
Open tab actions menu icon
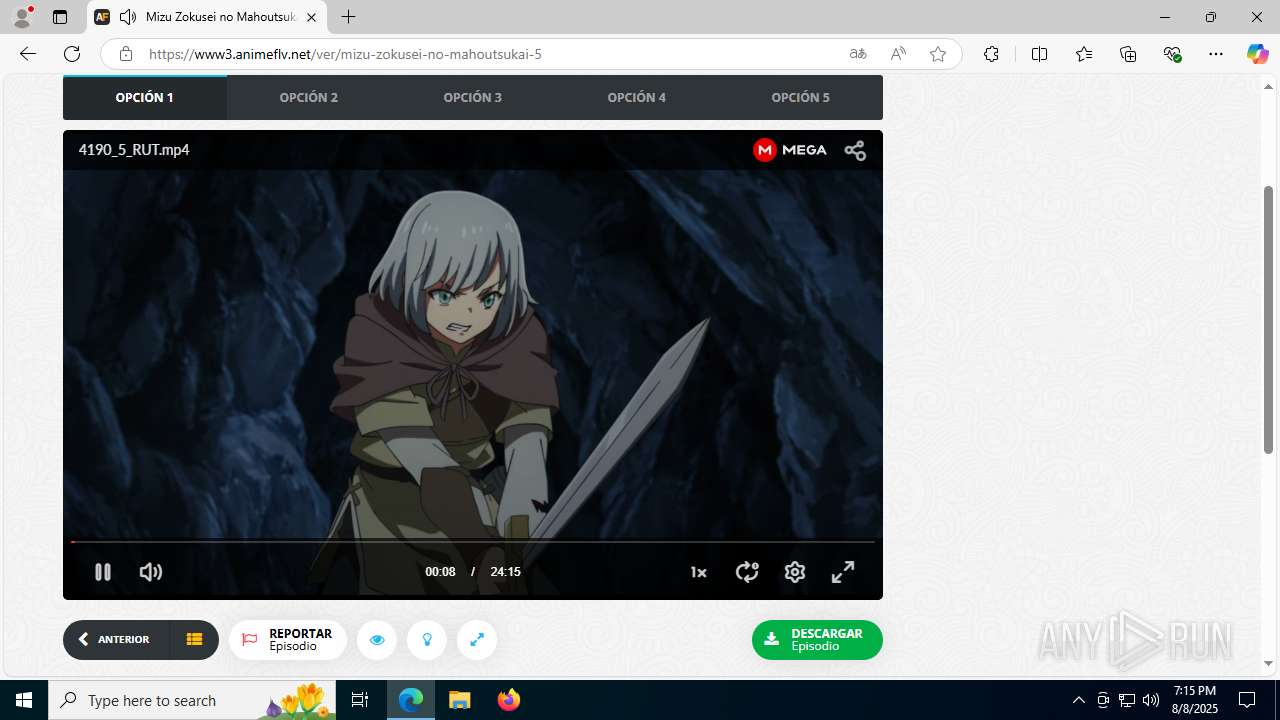coord(60,17)
